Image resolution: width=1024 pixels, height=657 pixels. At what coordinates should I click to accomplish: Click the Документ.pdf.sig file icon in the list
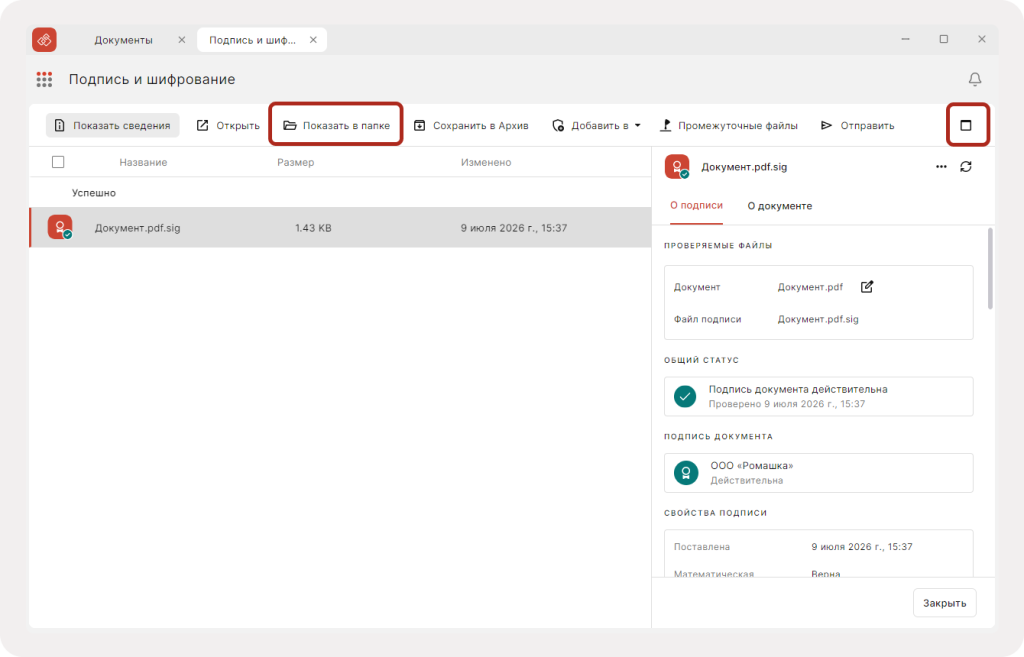(x=60, y=227)
